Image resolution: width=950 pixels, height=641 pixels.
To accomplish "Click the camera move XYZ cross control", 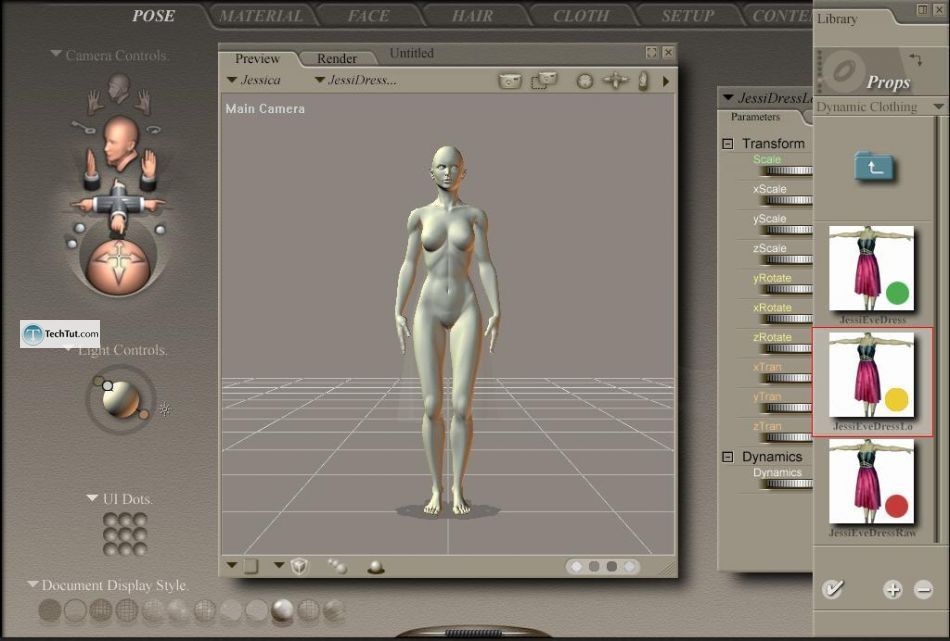I will 119,202.
